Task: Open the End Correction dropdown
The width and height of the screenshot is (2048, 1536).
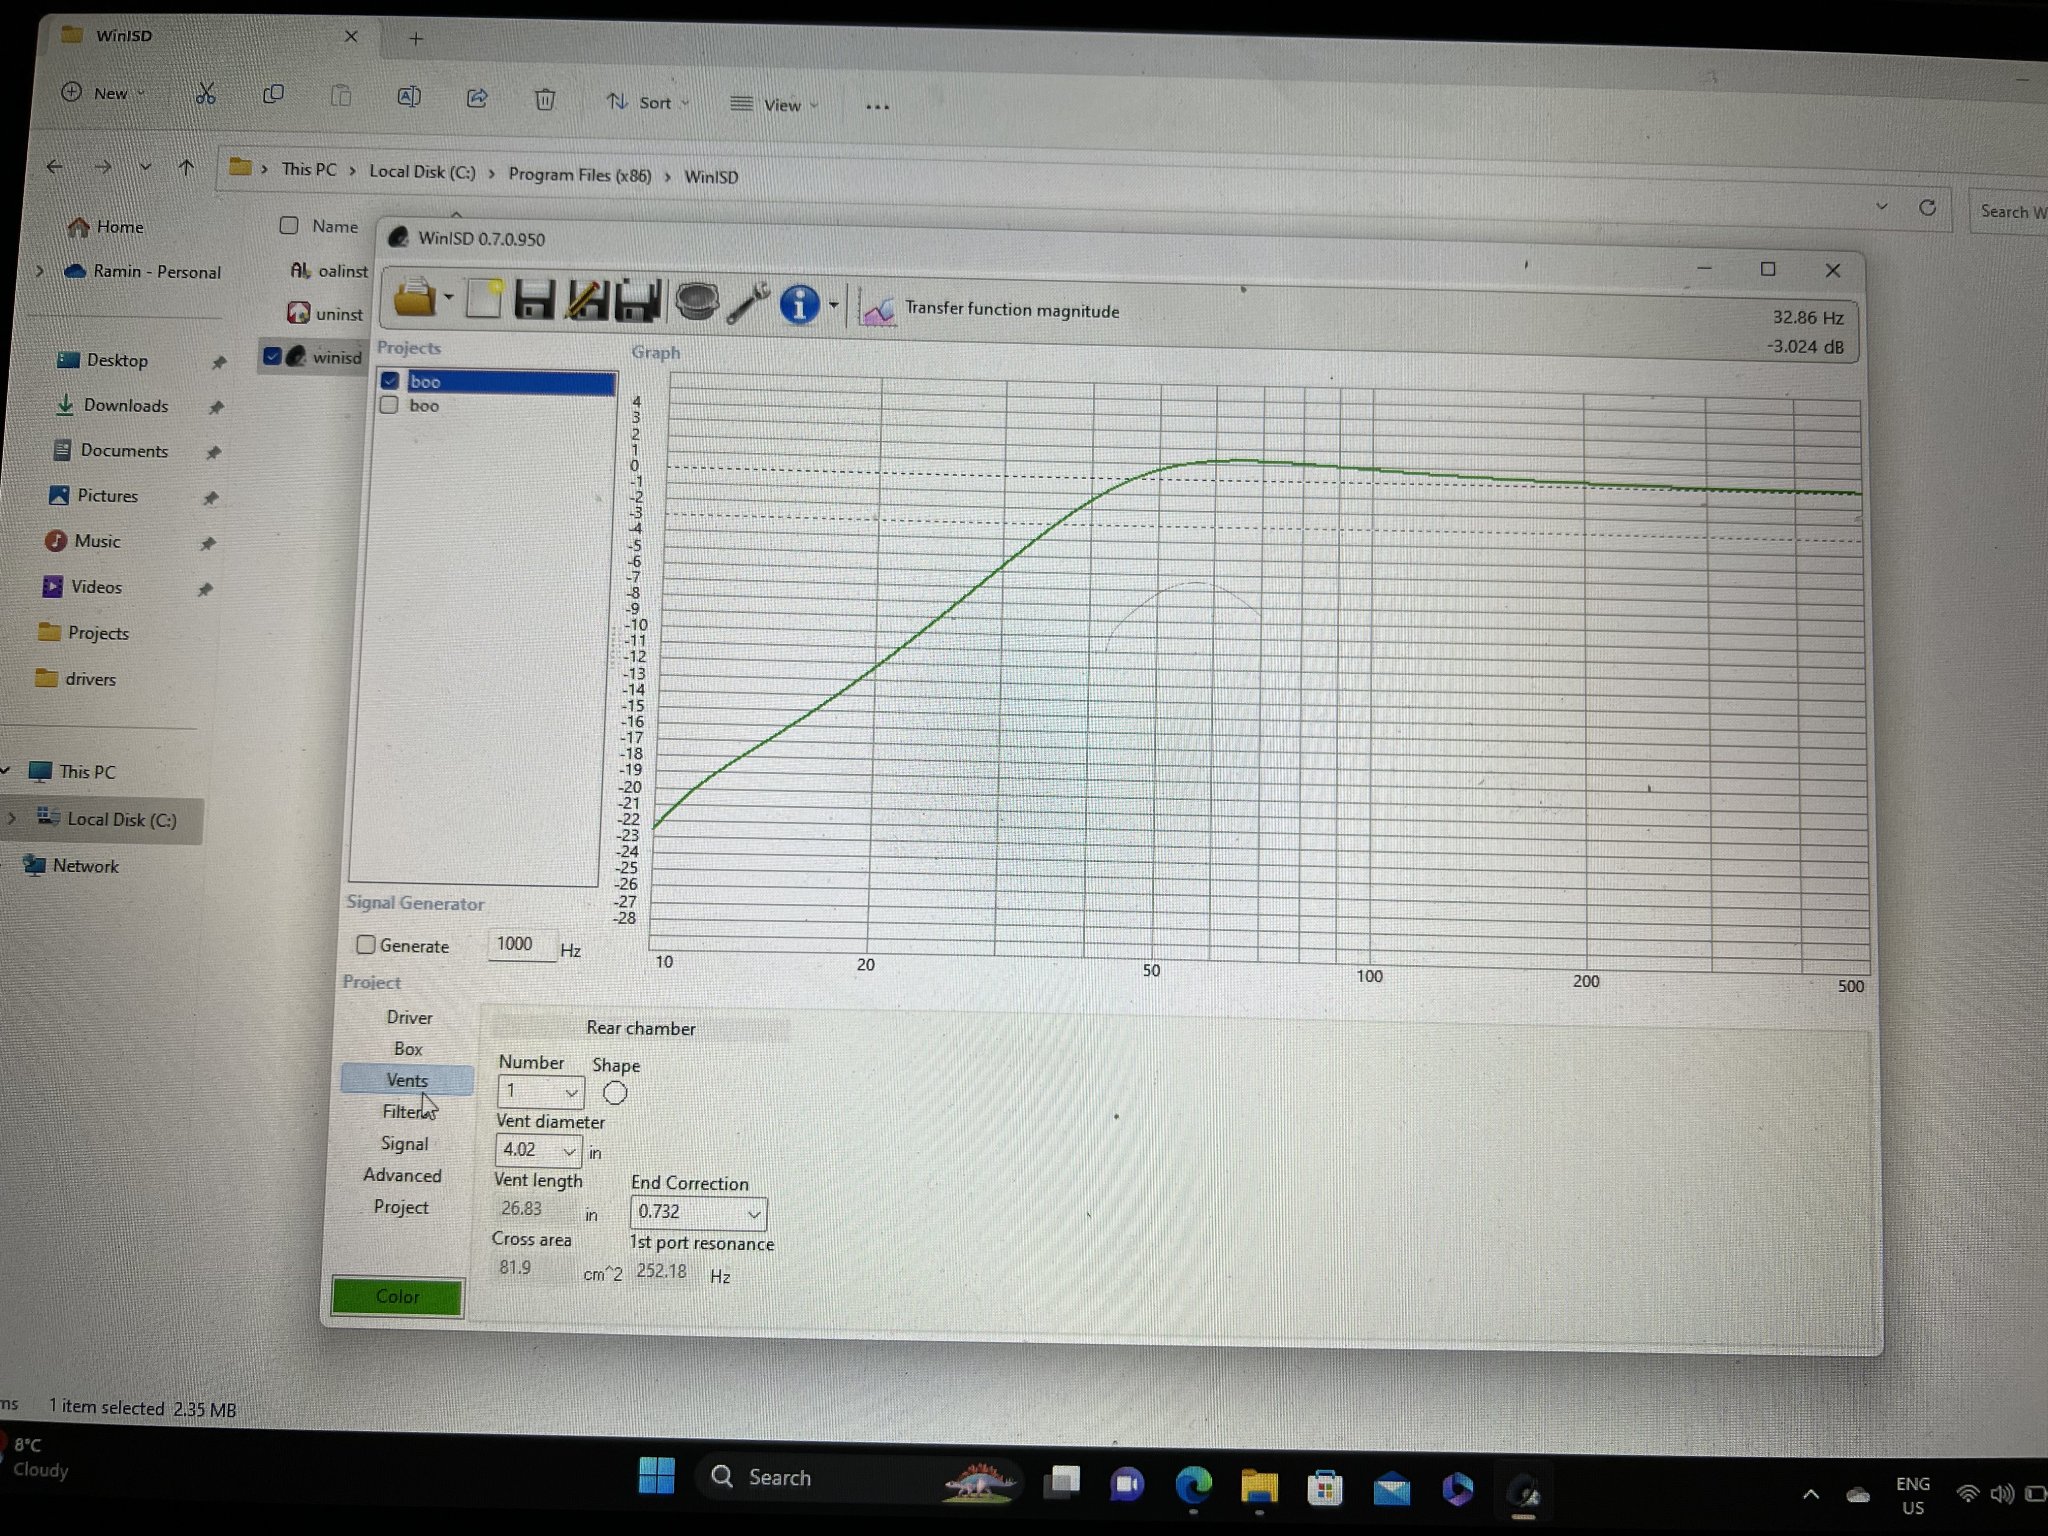Action: (753, 1214)
